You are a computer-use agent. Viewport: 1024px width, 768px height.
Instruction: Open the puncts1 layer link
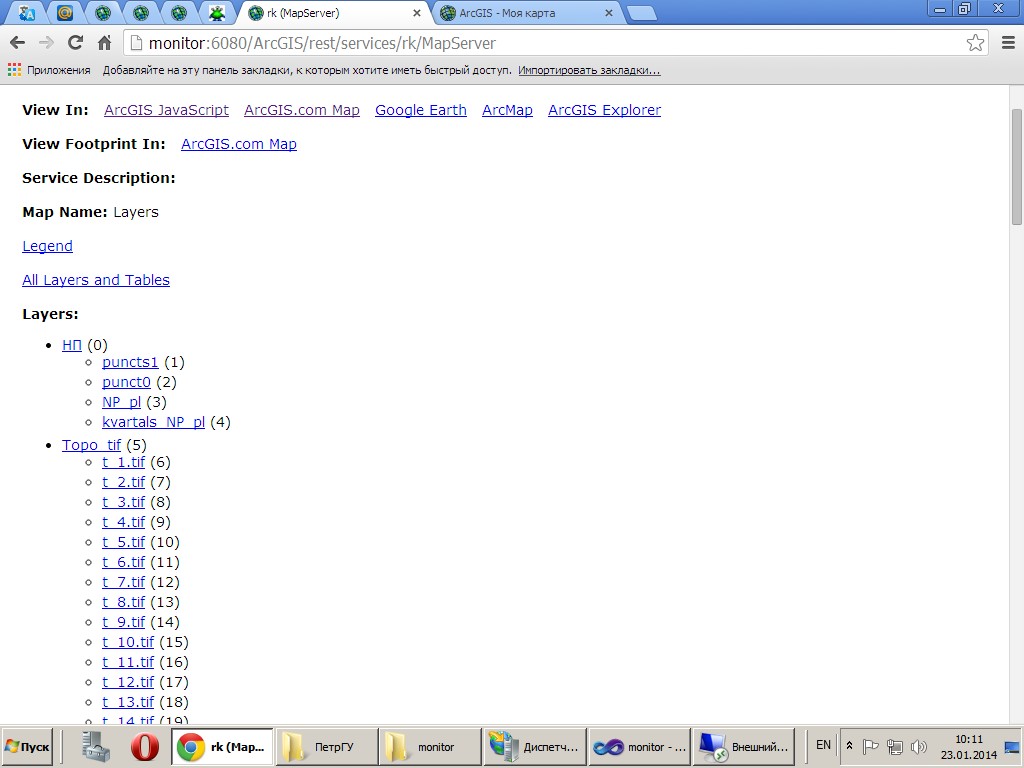(x=130, y=362)
